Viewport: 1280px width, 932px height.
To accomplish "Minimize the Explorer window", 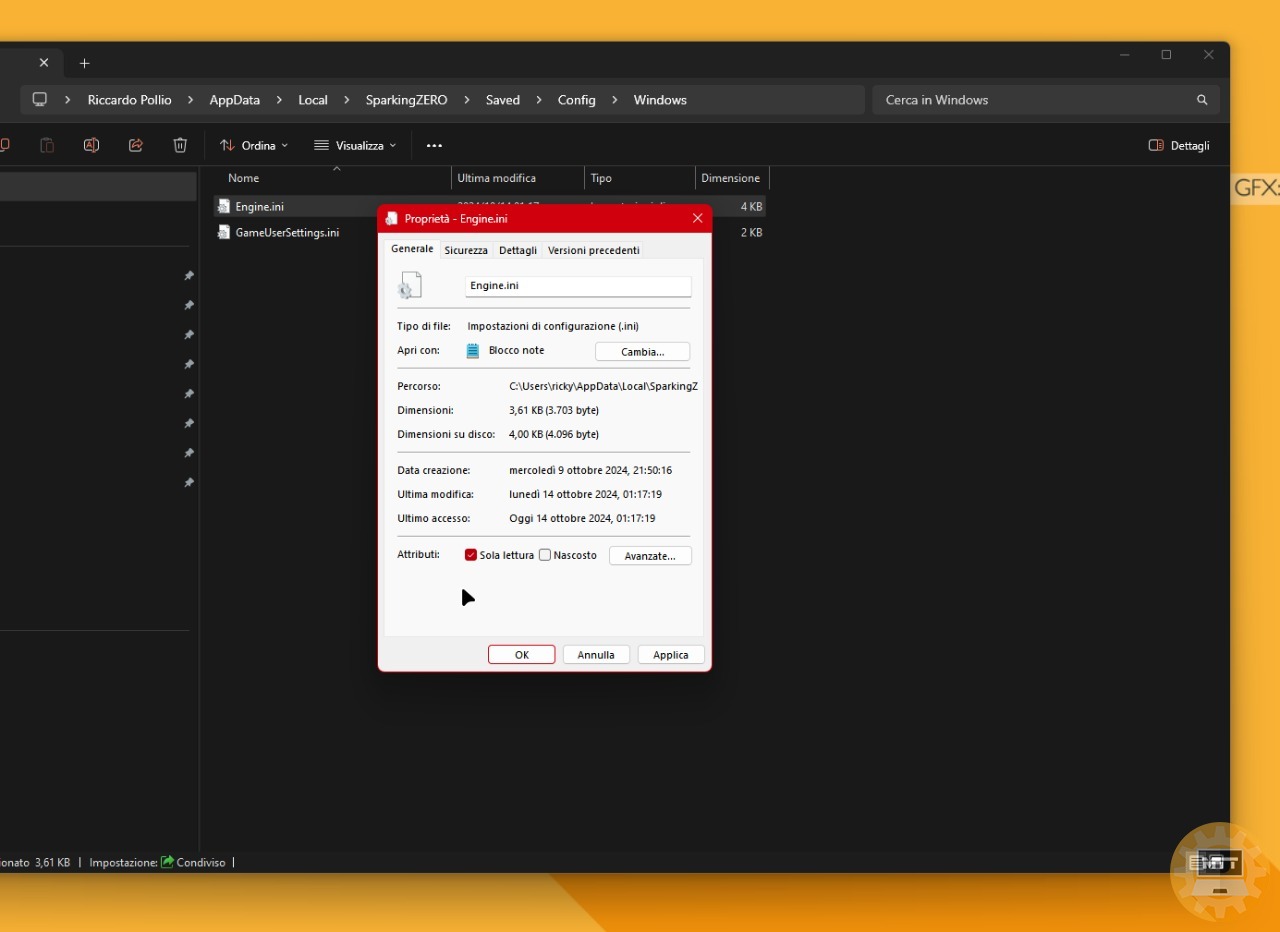I will (1125, 55).
